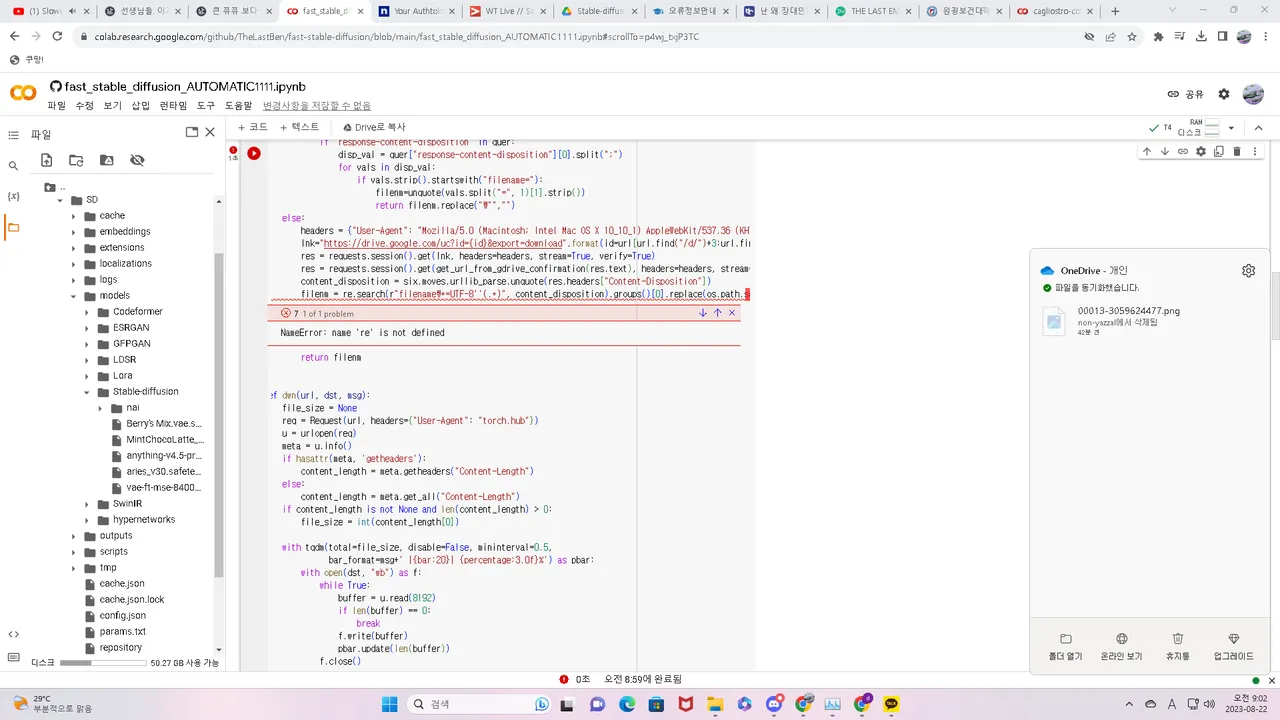Run the code cell play button
This screenshot has height=720, width=1280.
point(254,153)
